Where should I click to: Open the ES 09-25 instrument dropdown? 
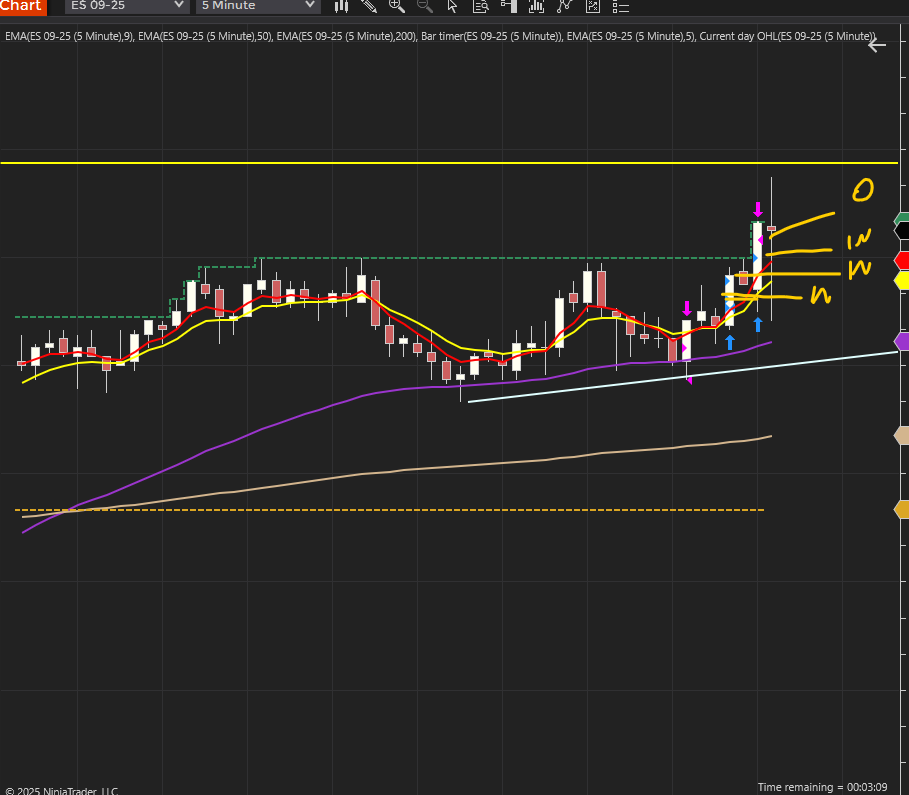pos(126,5)
